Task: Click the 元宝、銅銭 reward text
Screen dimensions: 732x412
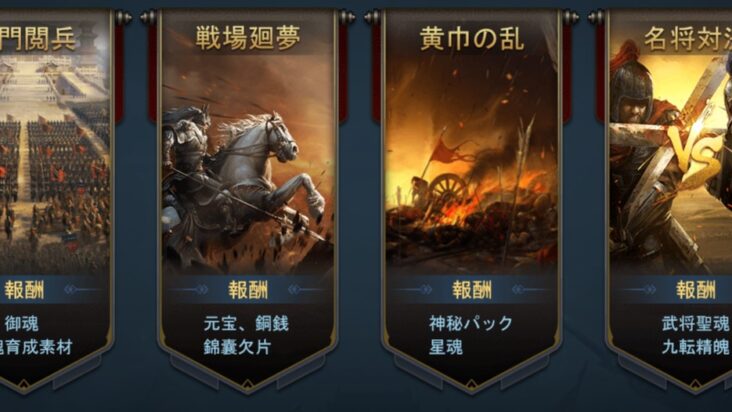Action: [x=246, y=323]
